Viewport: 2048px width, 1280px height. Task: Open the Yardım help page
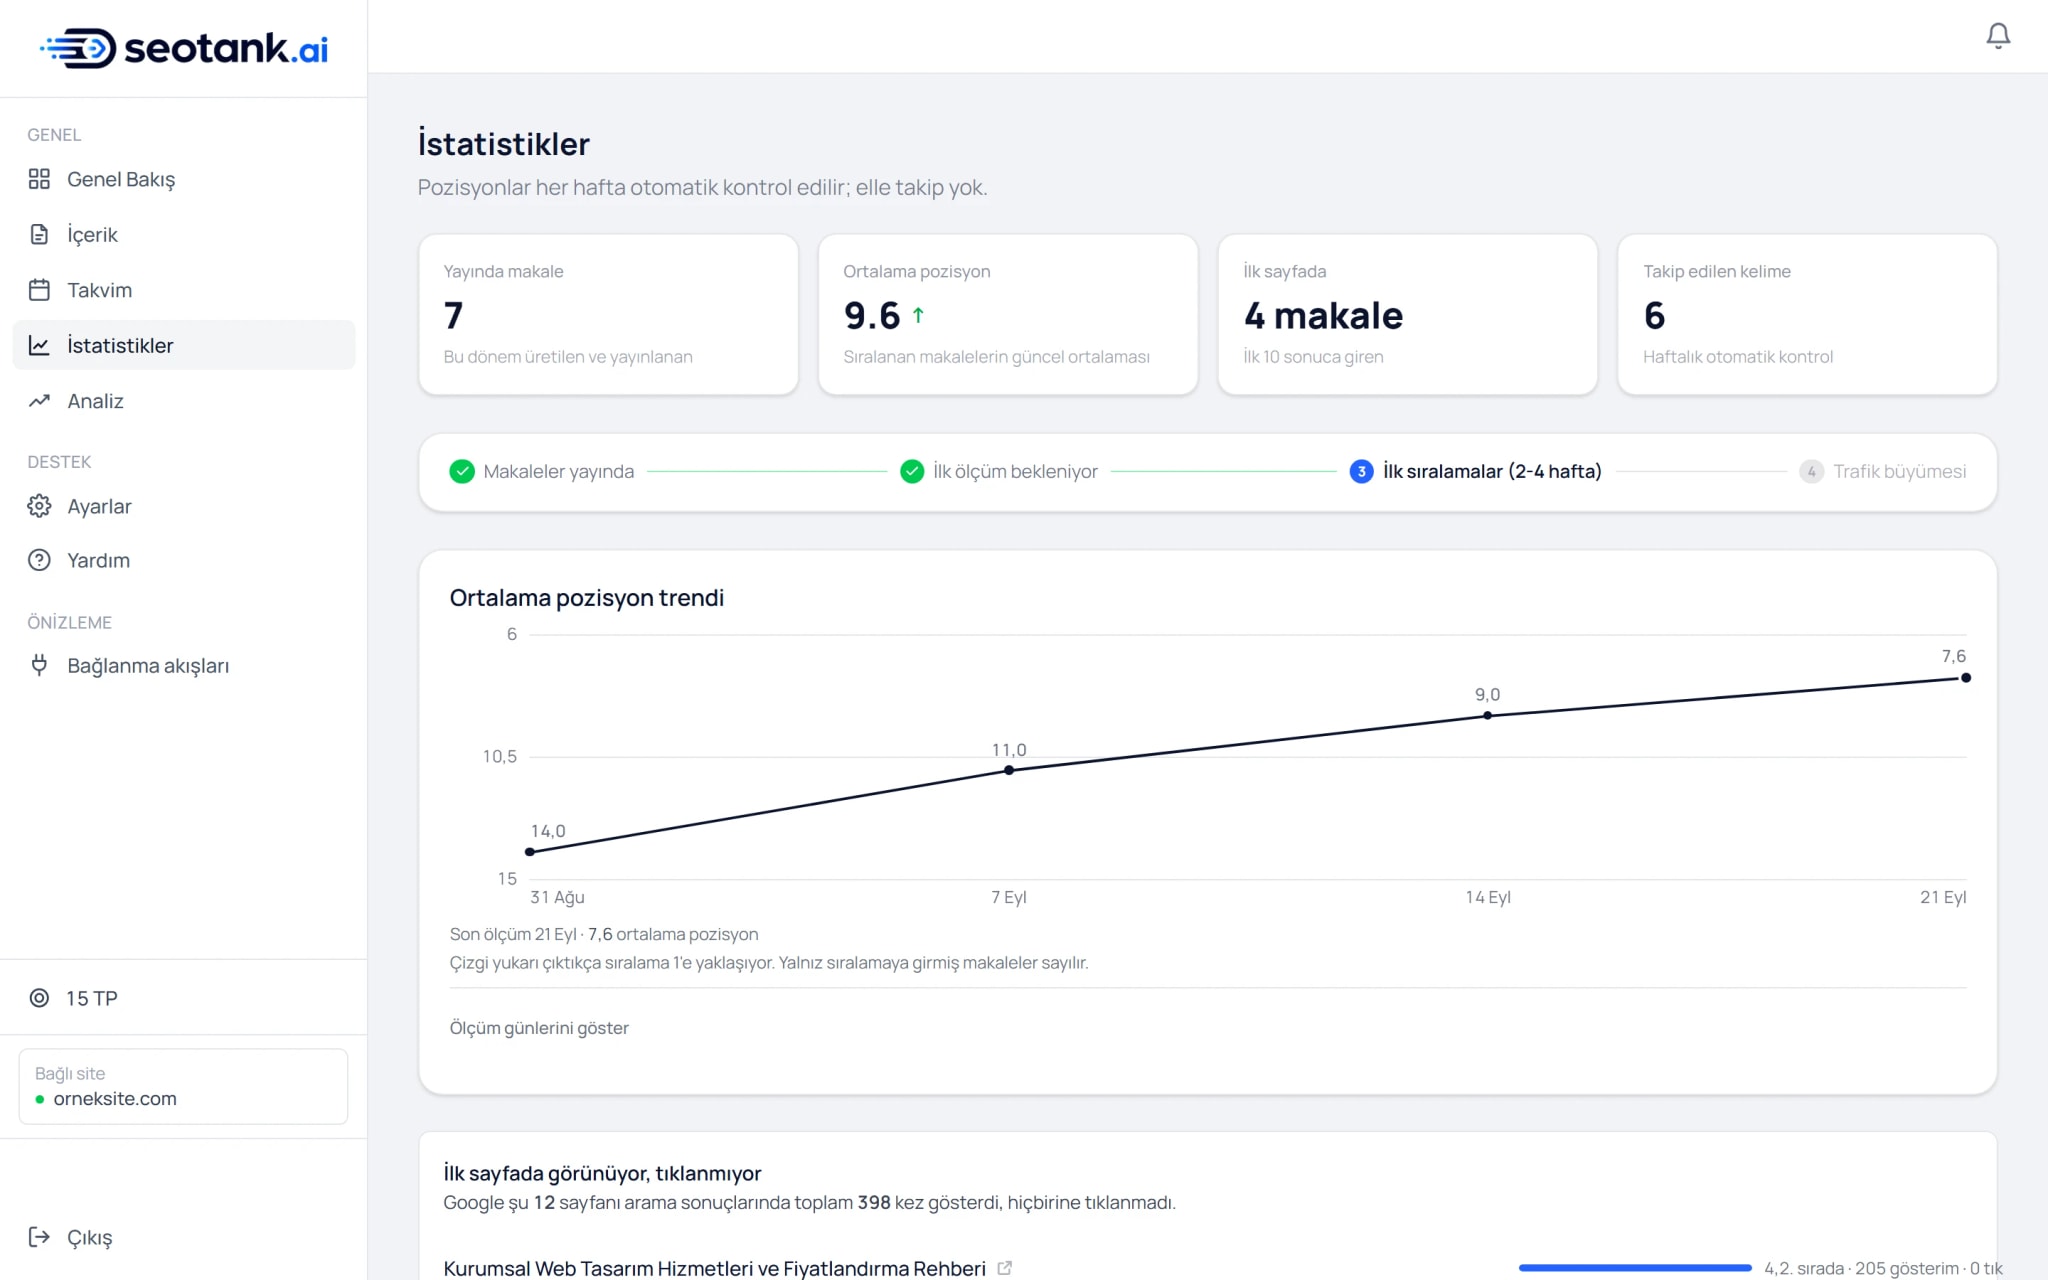[184, 560]
